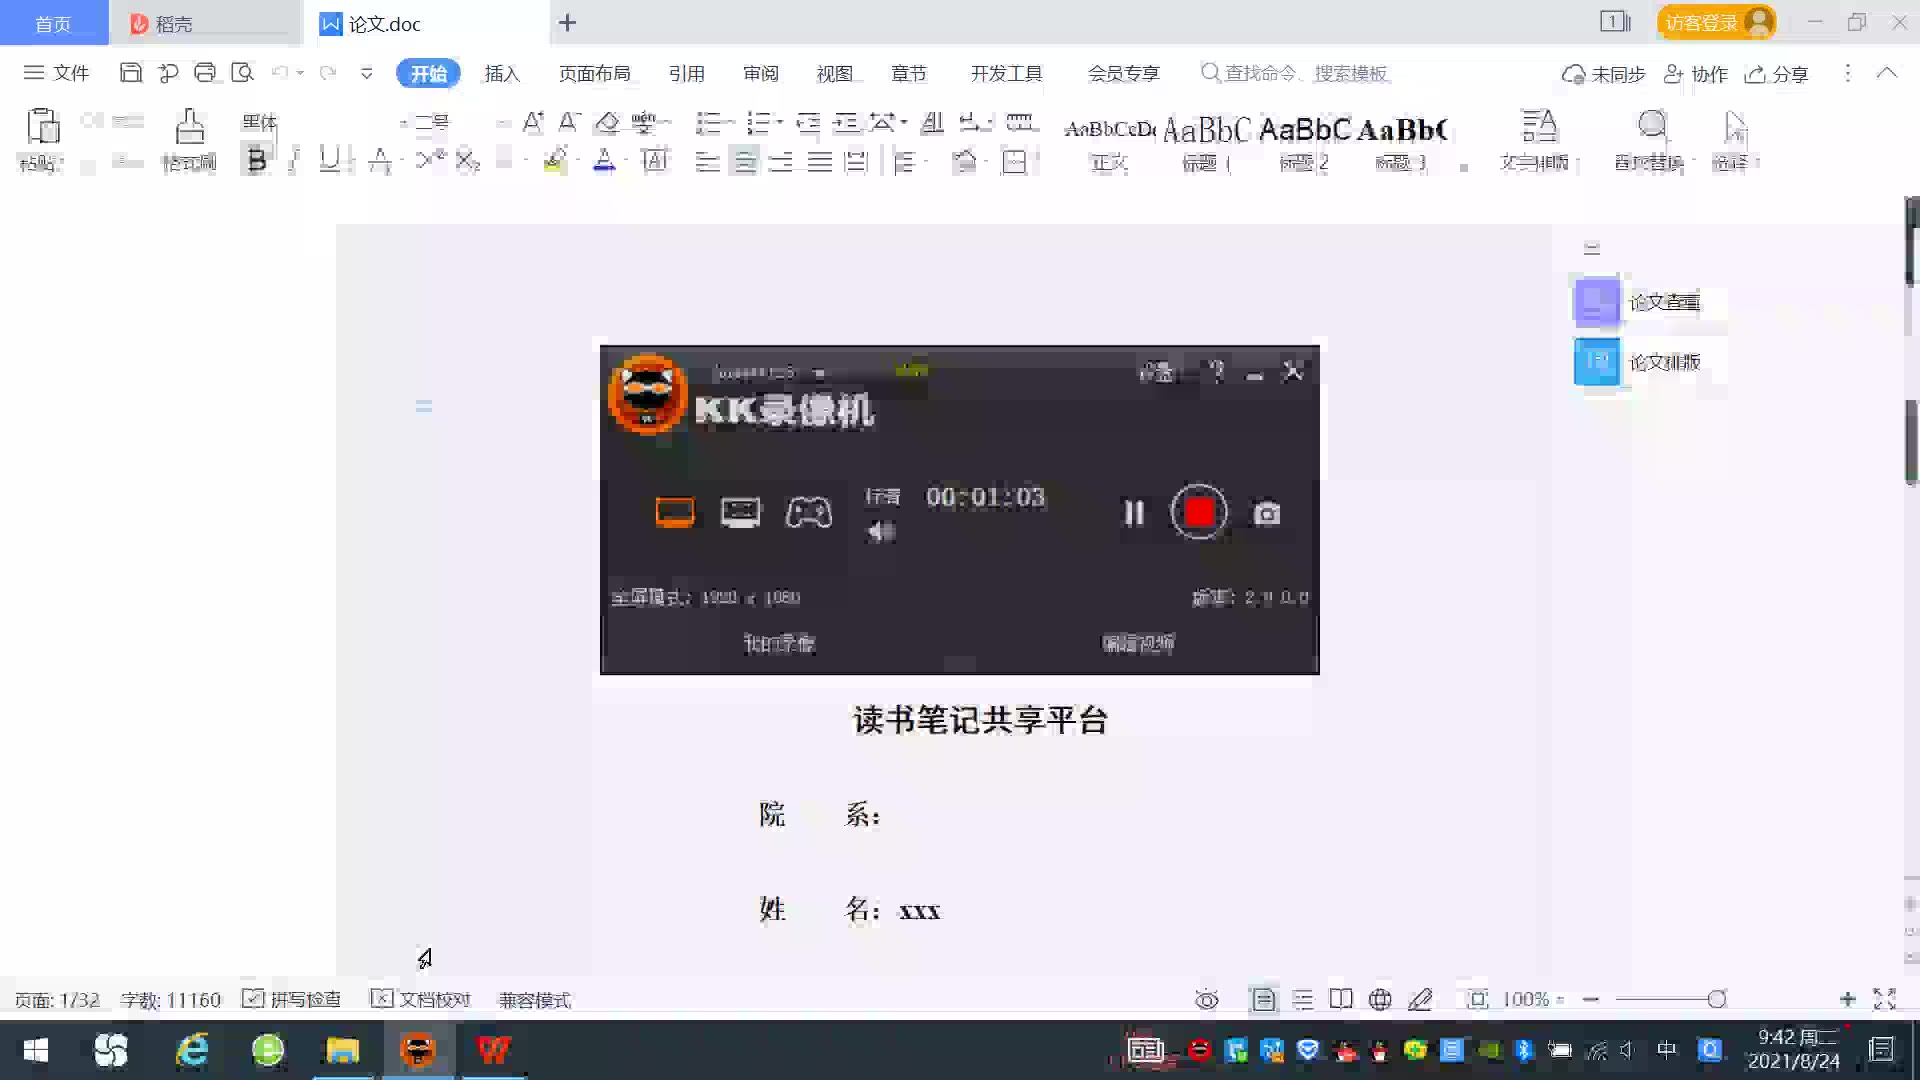The width and height of the screenshot is (1920, 1080).
Task: Toggle 拼写检查 in status bar
Action: (292, 999)
